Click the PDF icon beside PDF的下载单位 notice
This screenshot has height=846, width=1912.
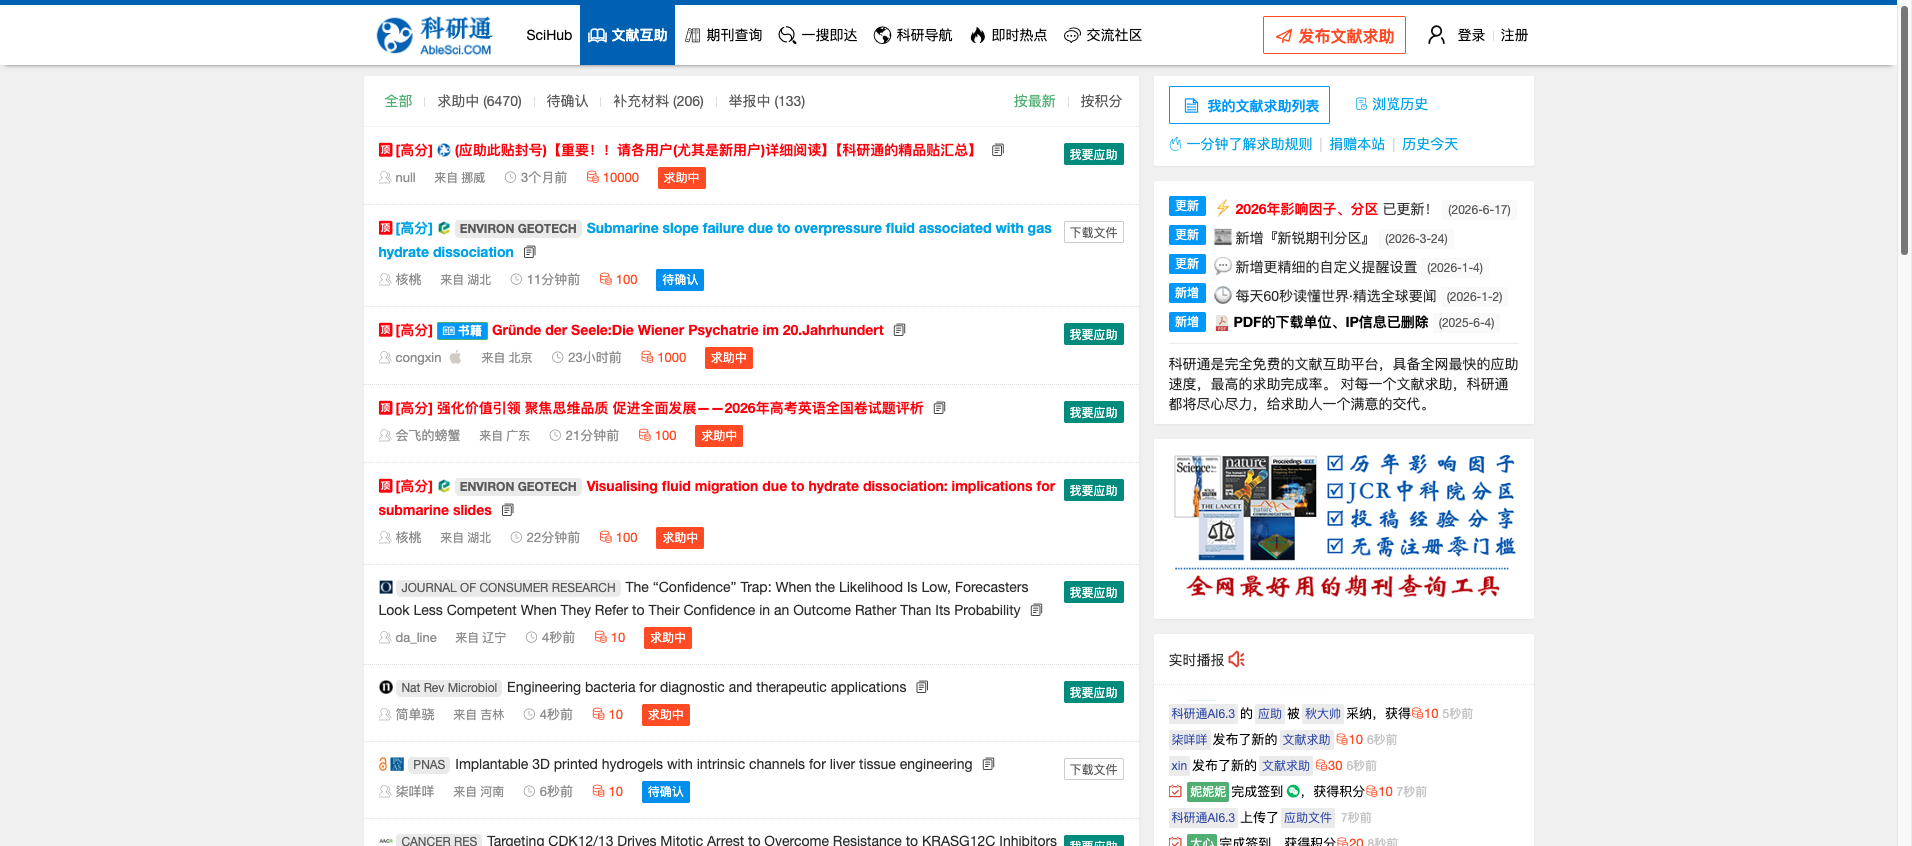pos(1221,323)
